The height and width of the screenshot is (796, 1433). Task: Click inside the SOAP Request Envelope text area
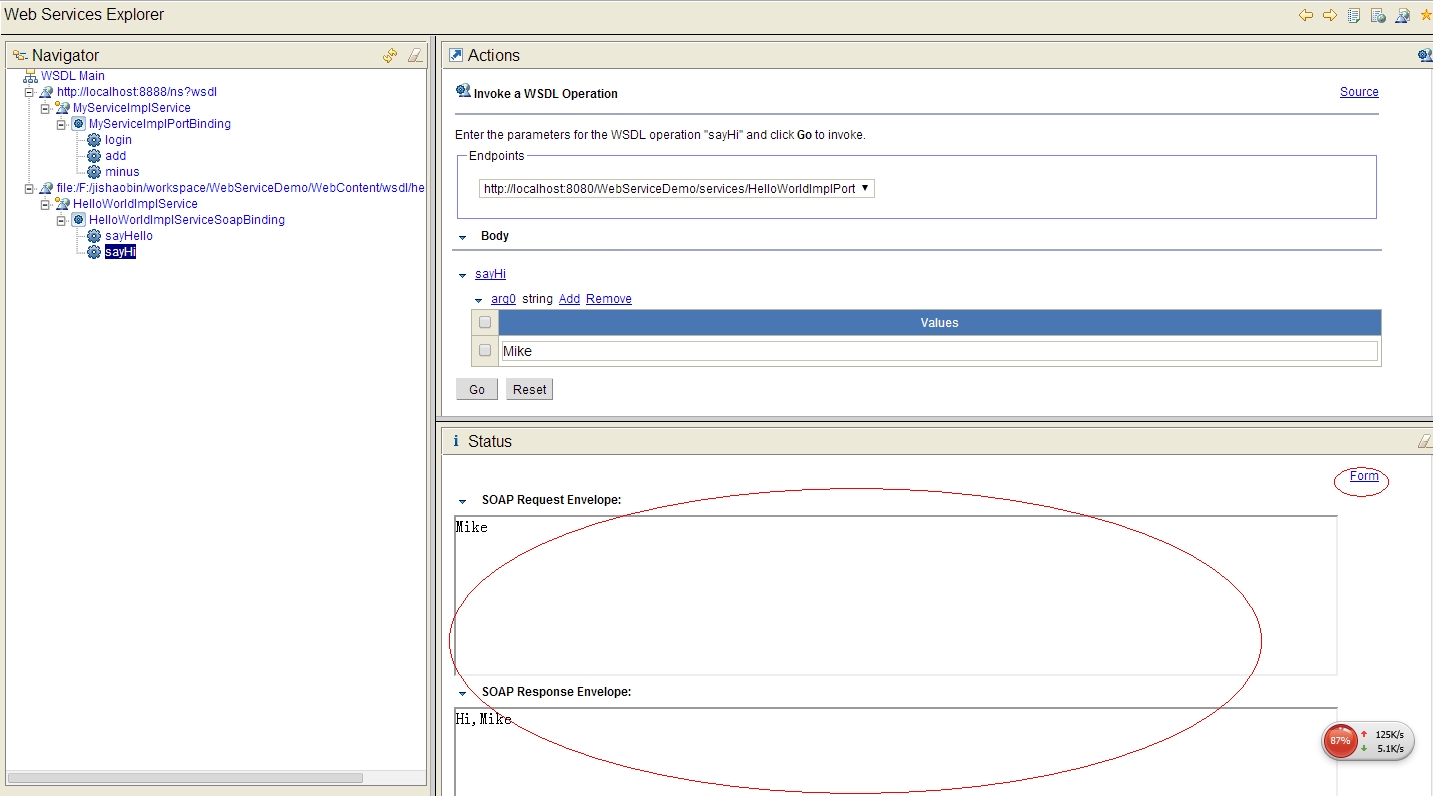(896, 595)
